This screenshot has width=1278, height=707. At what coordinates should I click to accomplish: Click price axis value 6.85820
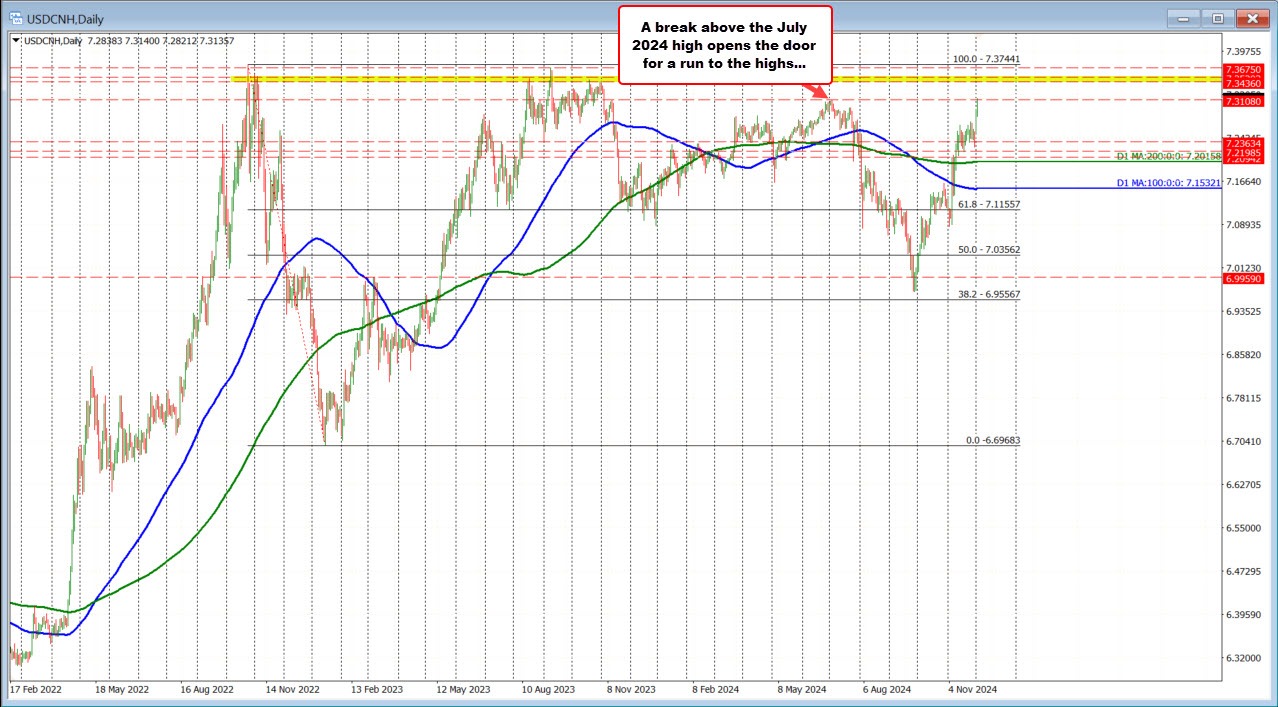pos(1244,354)
